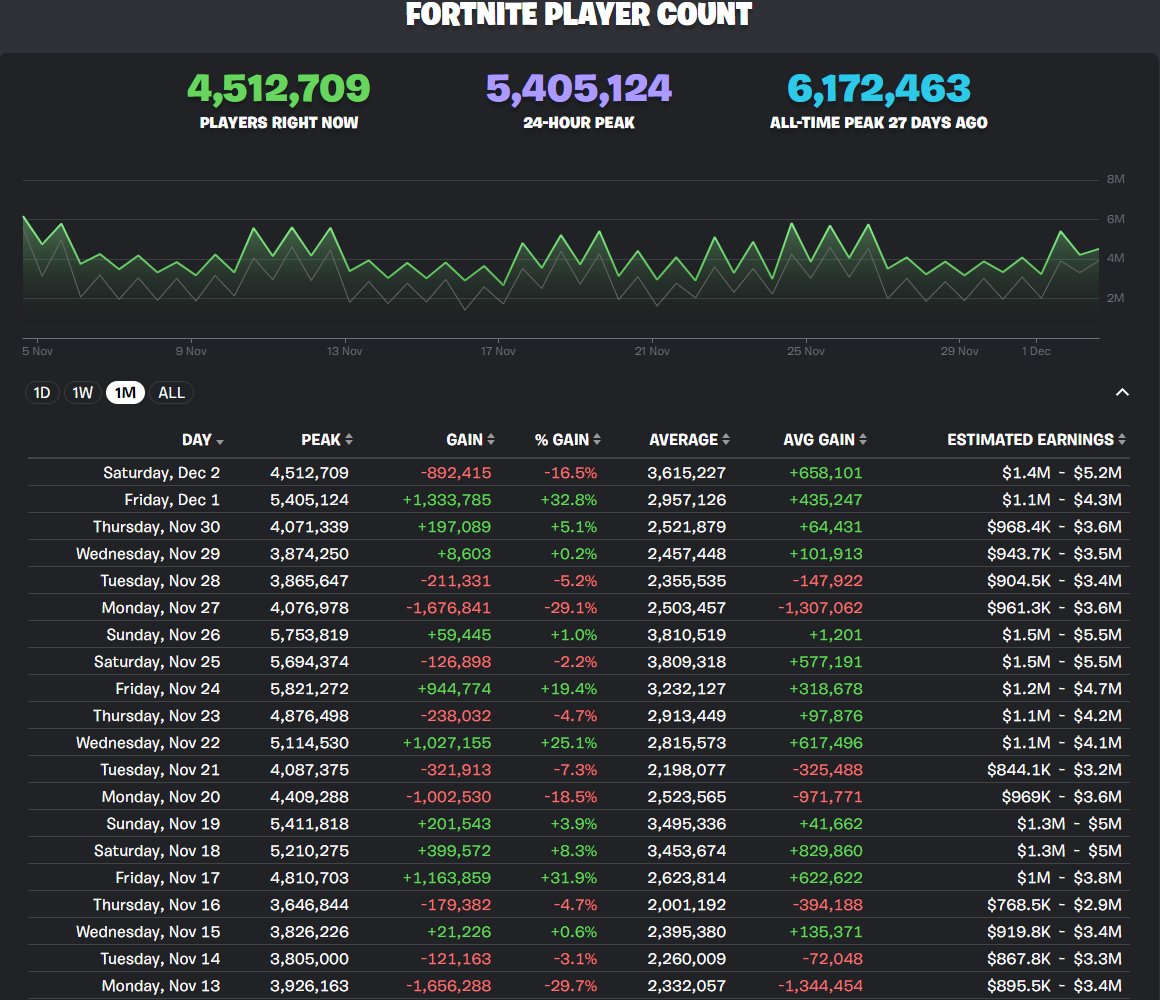Click the Tuesday, Nov 14 row label
Viewport: 1160px width, 1000px height.
pos(161,959)
